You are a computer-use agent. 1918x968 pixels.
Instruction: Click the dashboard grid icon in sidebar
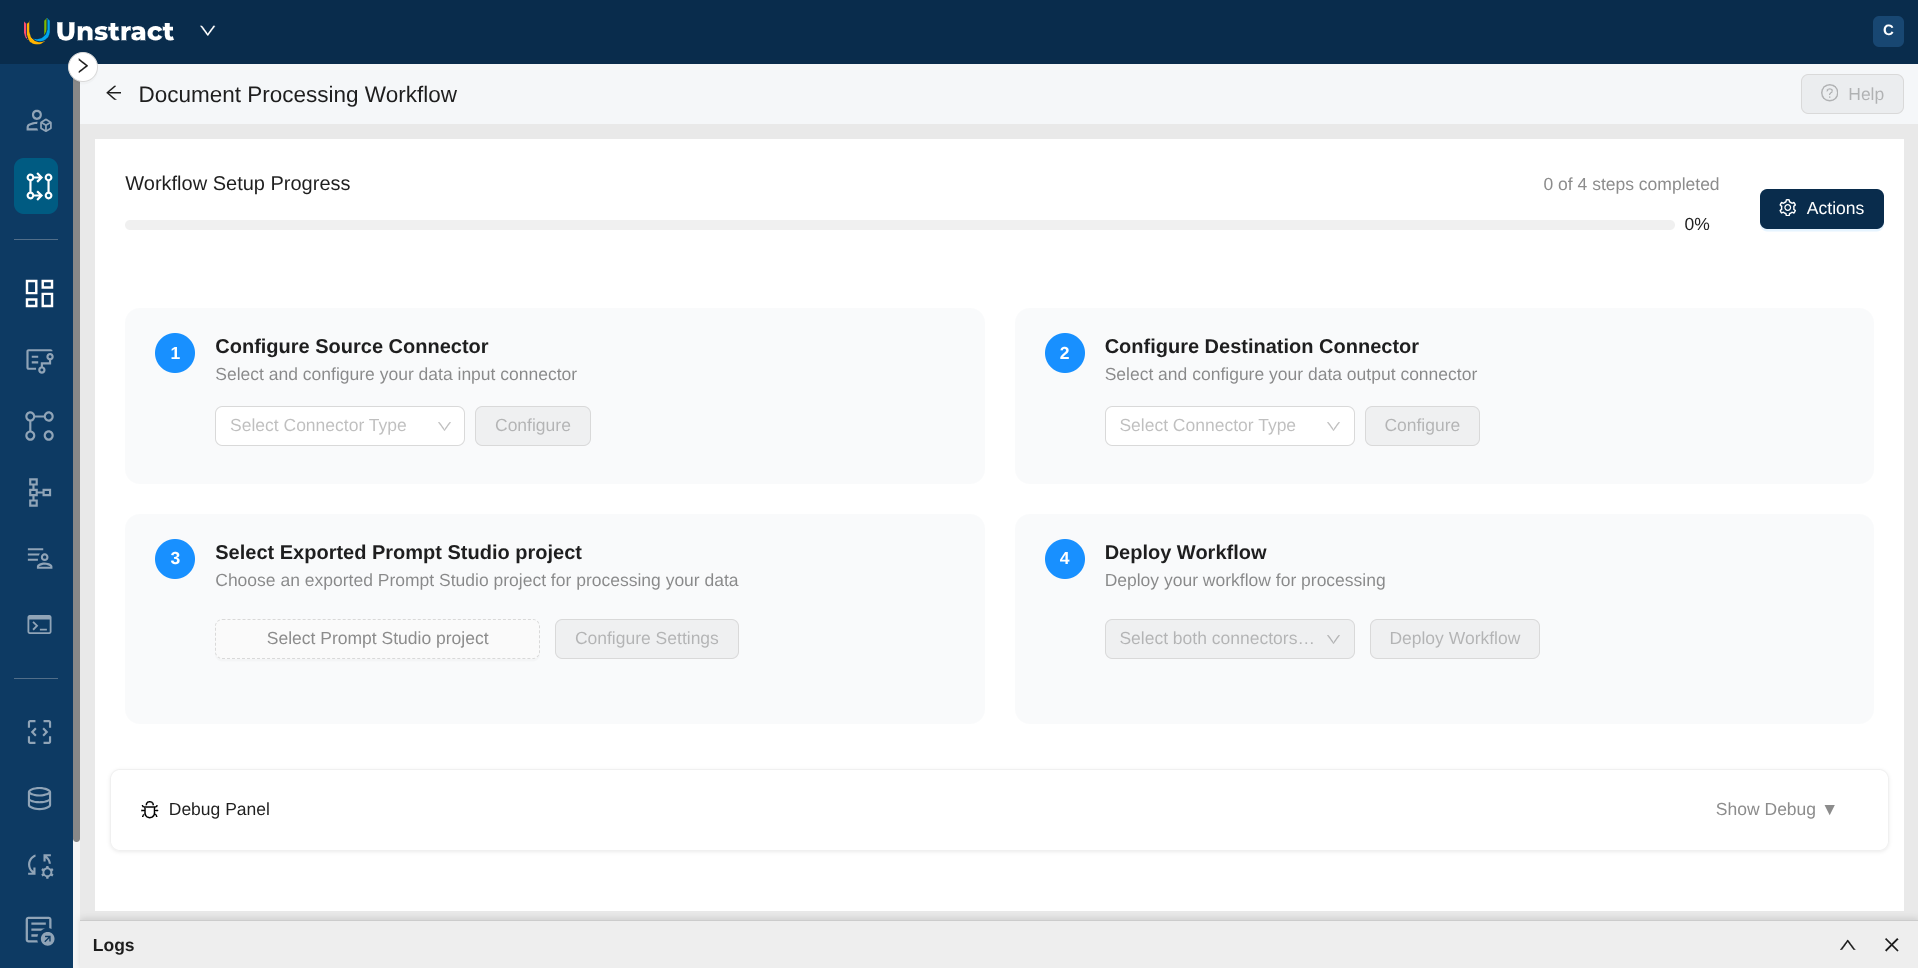click(39, 293)
